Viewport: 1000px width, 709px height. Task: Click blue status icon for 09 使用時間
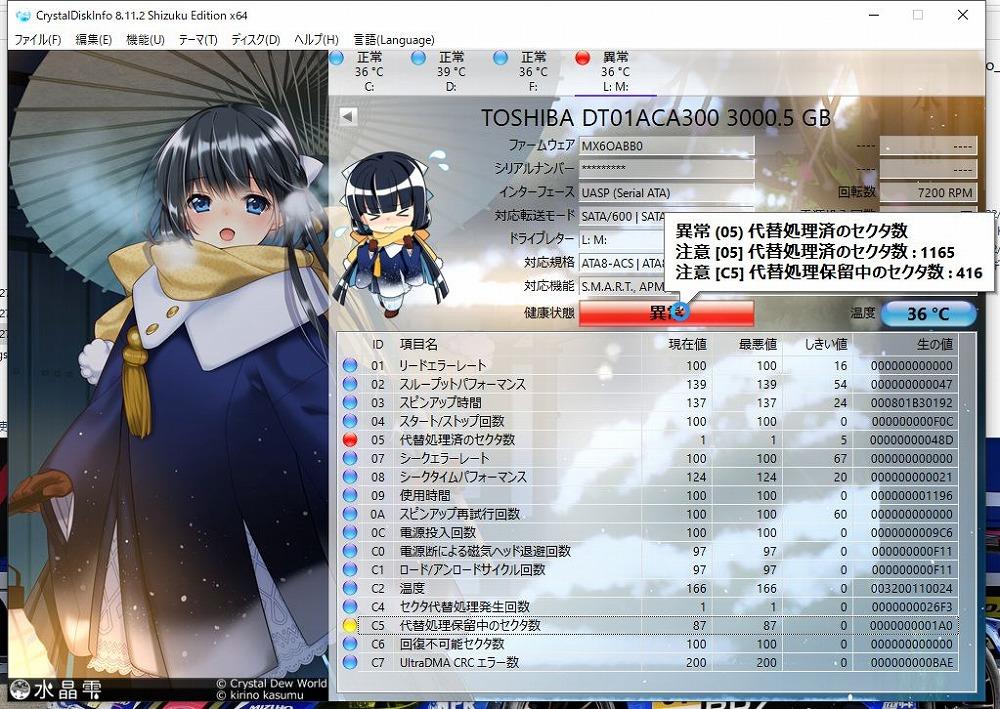coord(349,495)
